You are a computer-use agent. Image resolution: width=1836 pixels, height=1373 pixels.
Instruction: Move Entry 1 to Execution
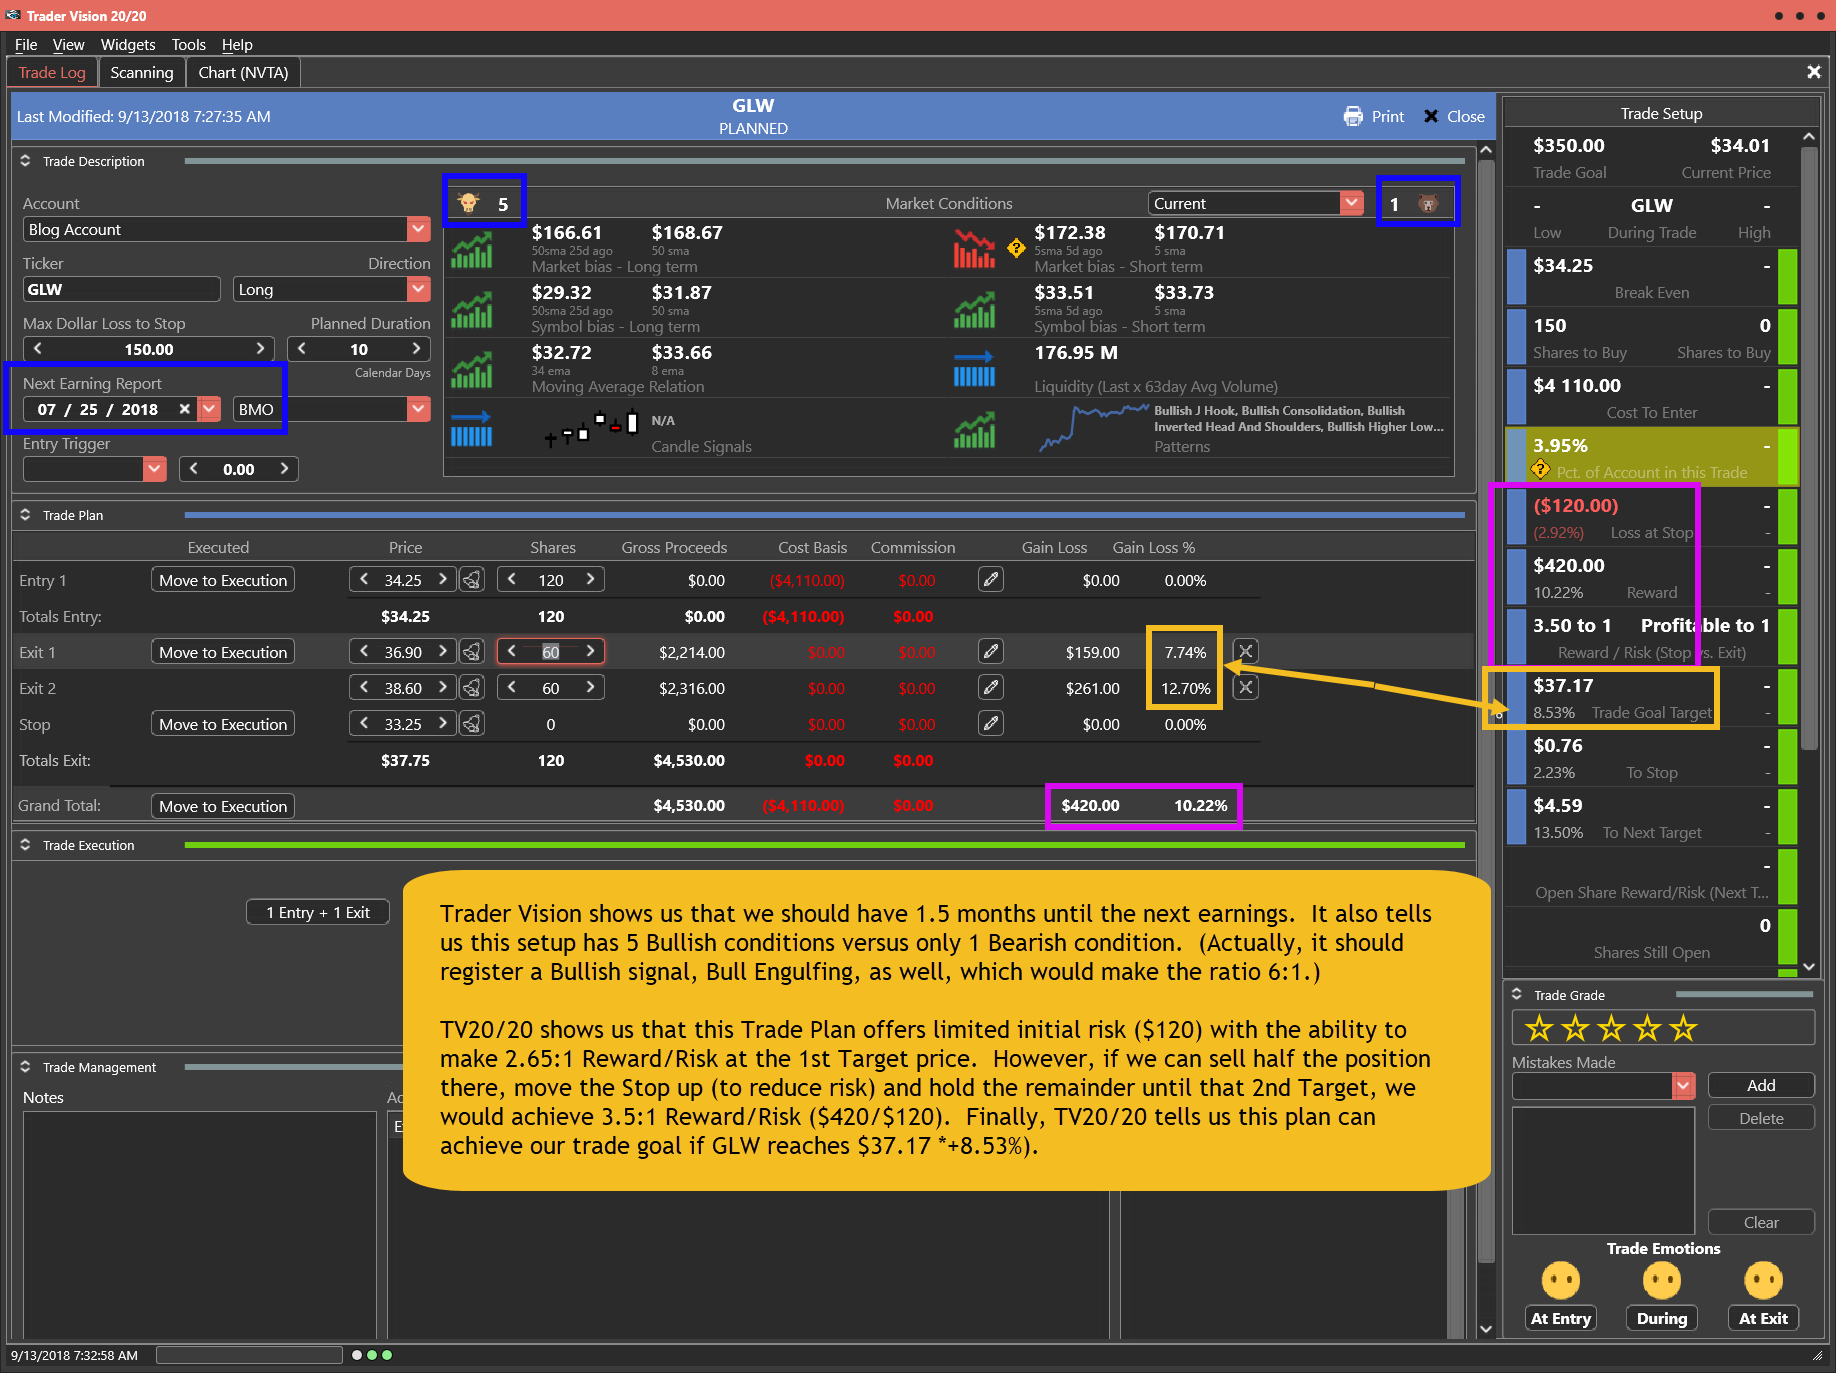pos(223,580)
